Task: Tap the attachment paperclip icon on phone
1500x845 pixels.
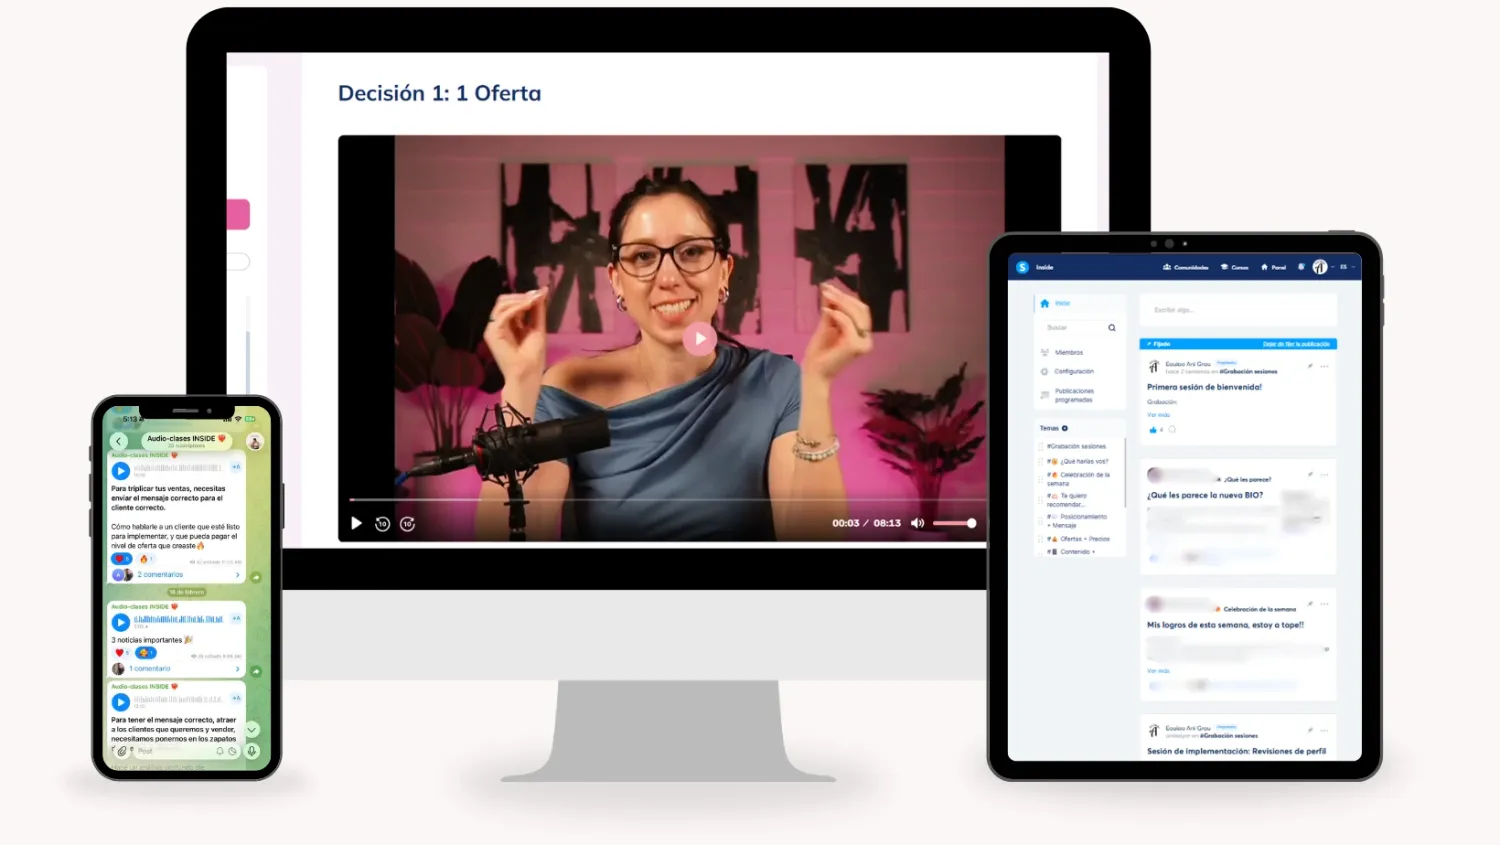Action: (122, 751)
